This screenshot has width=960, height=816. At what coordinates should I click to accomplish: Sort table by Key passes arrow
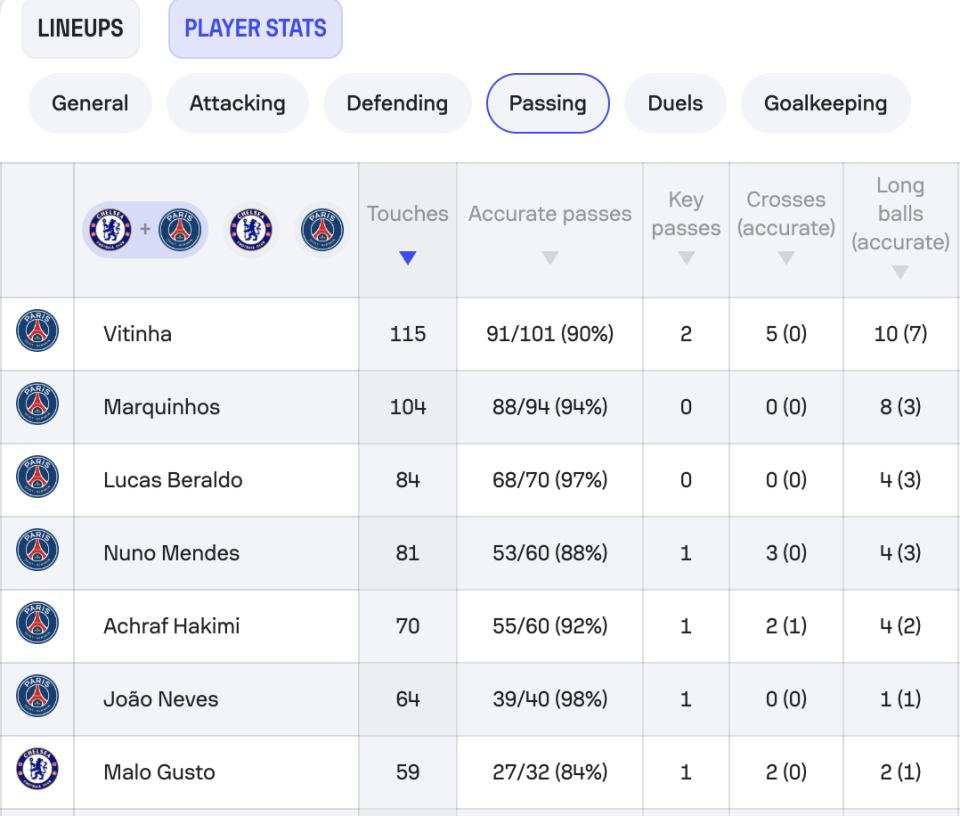point(686,258)
